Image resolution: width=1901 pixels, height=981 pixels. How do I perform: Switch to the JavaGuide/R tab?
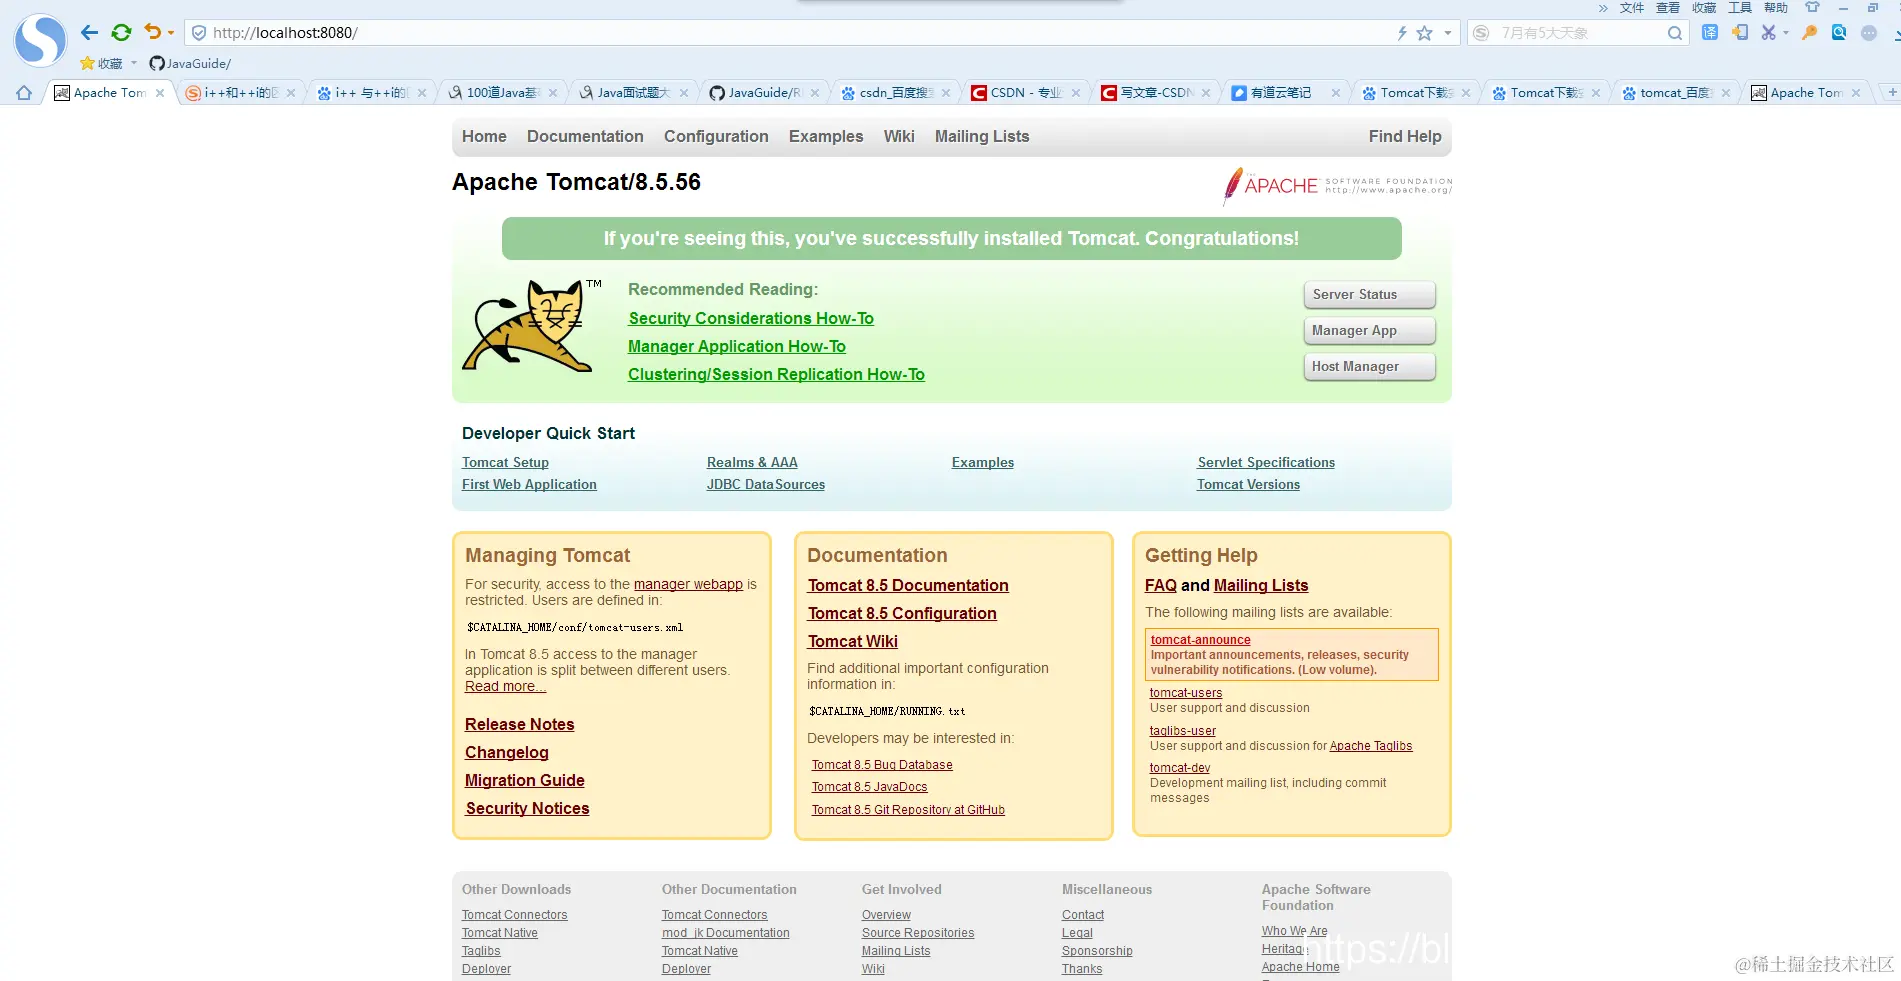pos(764,93)
